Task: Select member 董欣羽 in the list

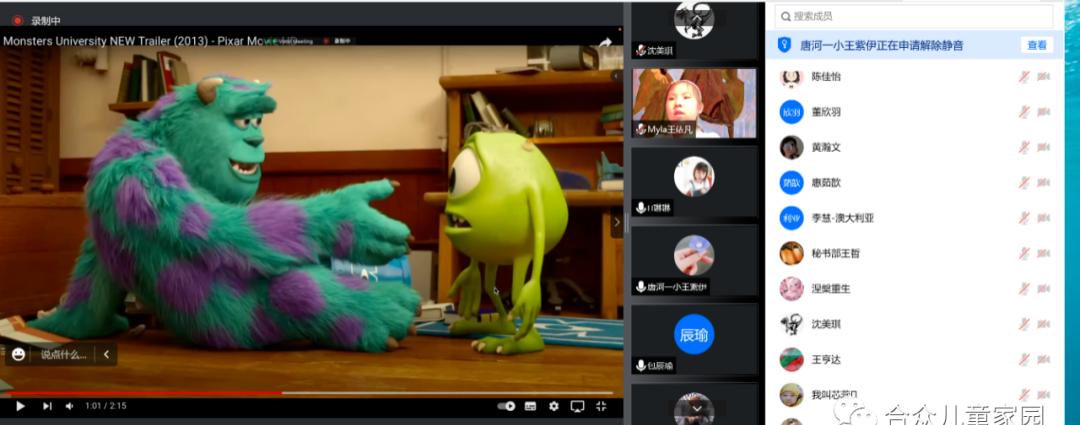Action: point(915,112)
